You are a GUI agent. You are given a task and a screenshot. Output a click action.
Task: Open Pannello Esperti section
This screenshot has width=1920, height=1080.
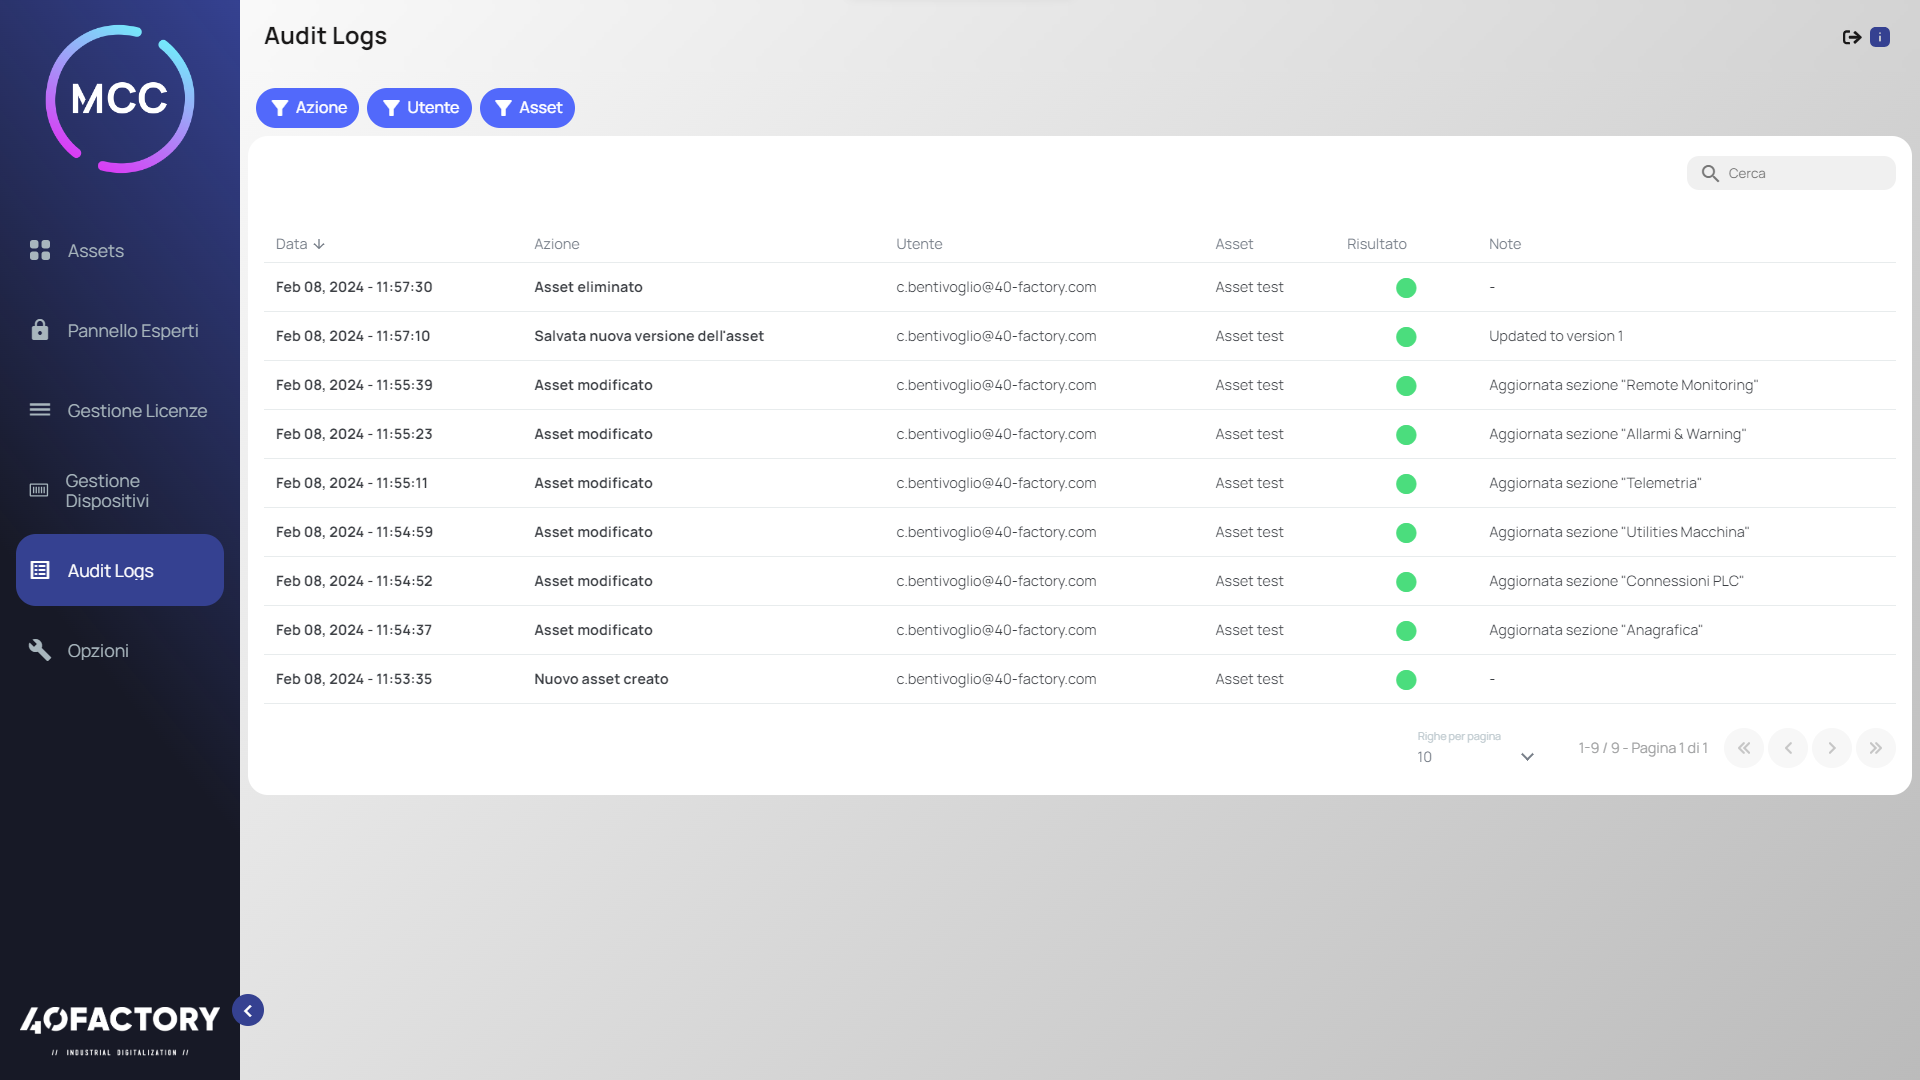pos(132,331)
